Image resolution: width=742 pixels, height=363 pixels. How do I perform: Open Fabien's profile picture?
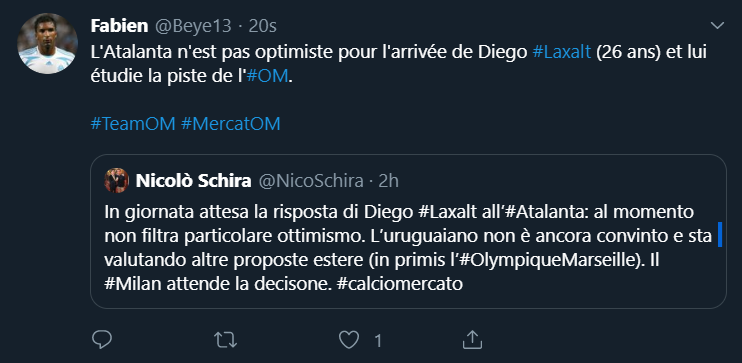47,44
